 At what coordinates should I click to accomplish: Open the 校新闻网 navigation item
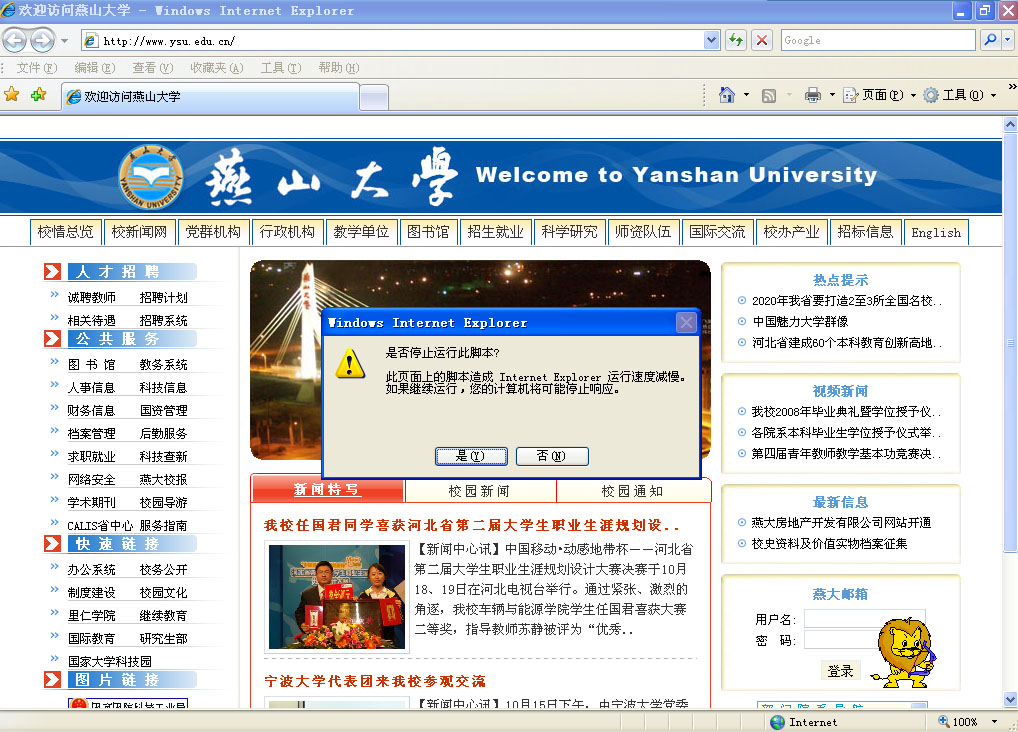tap(140, 232)
